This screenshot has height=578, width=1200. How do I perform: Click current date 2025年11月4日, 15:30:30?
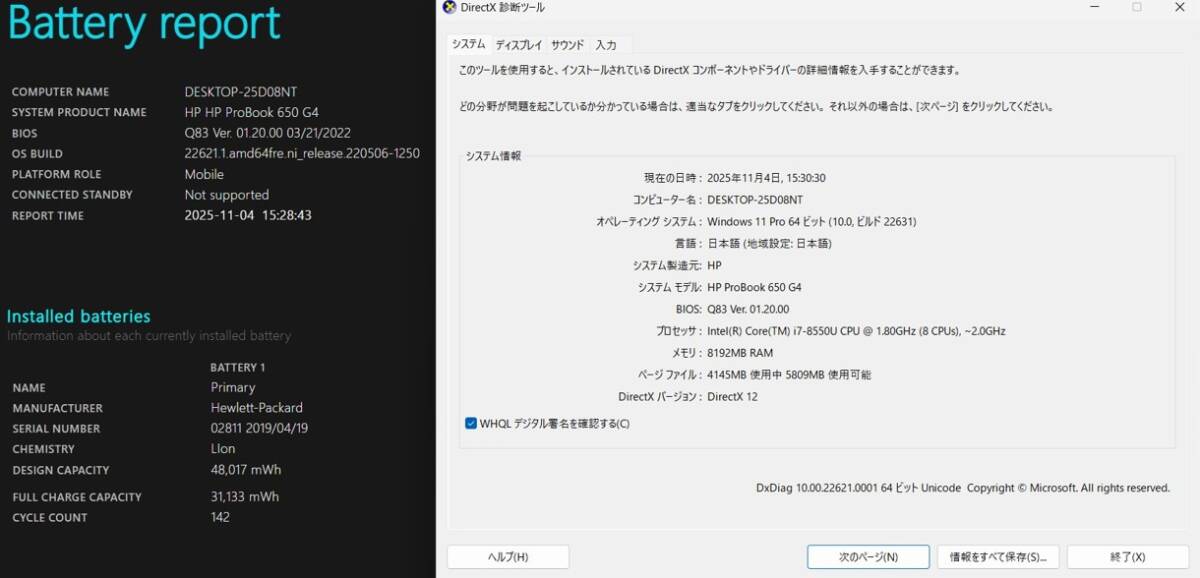coord(766,178)
